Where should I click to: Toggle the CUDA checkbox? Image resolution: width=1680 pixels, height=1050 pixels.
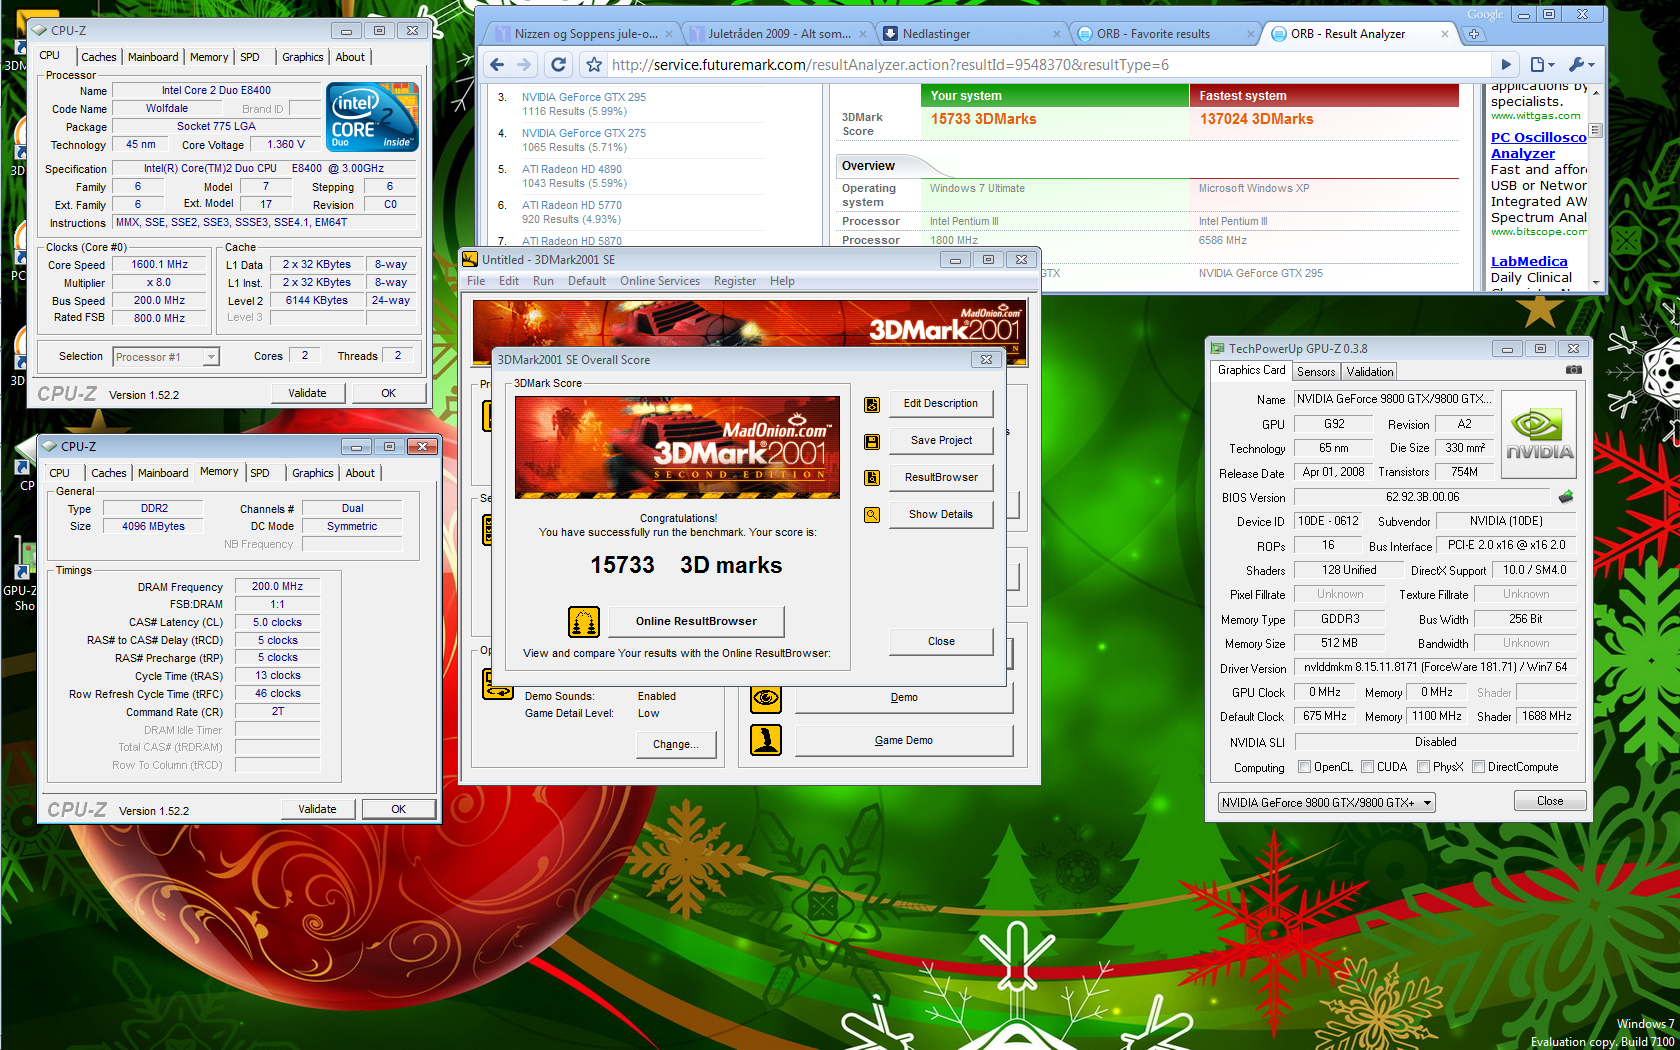[x=1367, y=767]
